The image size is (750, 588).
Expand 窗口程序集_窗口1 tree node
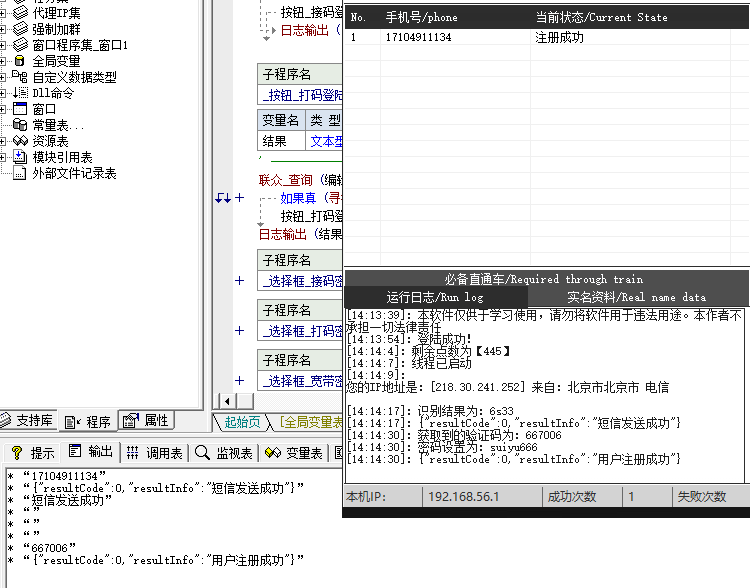click(2, 45)
